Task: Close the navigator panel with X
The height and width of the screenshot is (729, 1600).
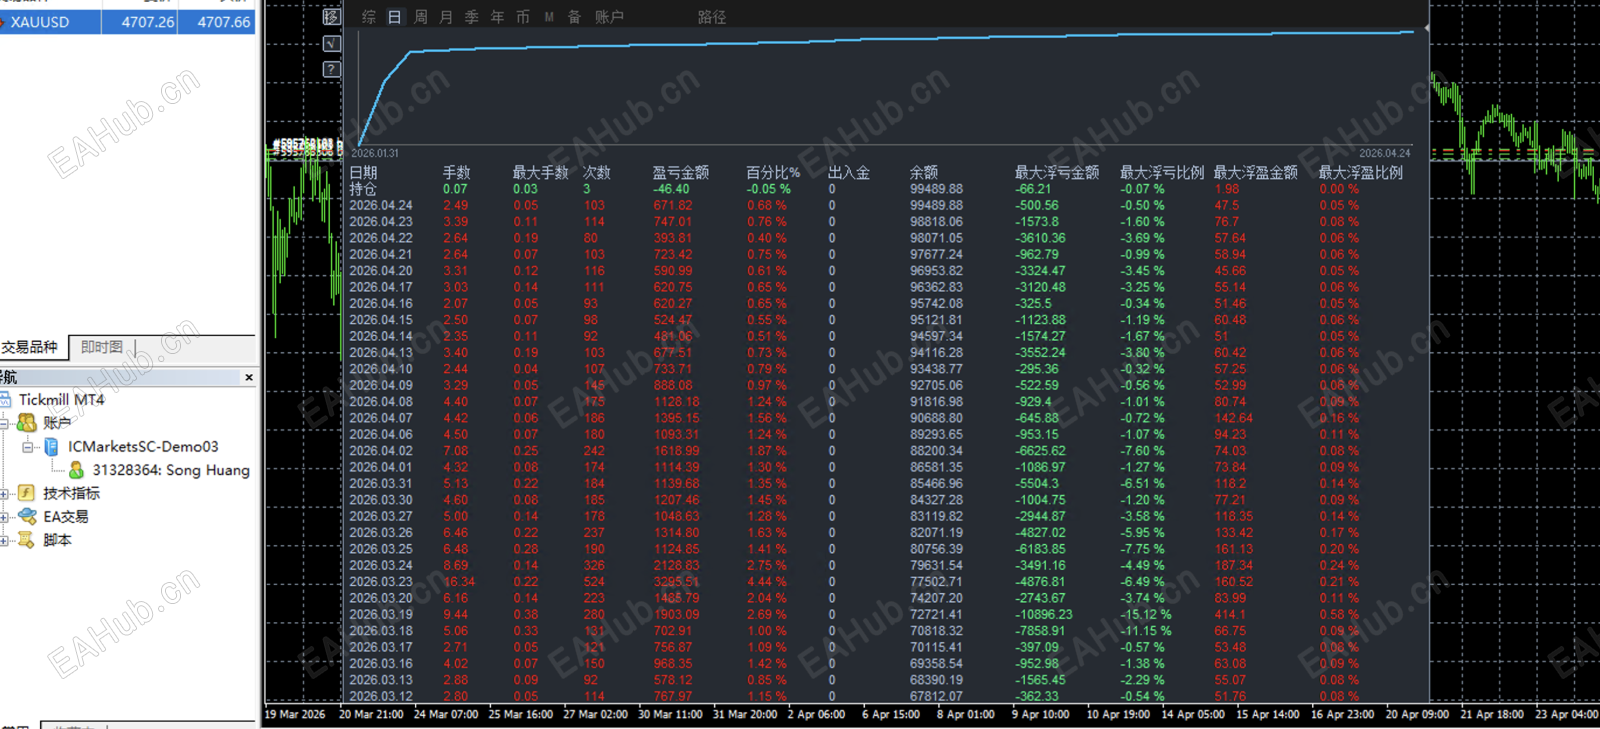Action: [x=249, y=377]
